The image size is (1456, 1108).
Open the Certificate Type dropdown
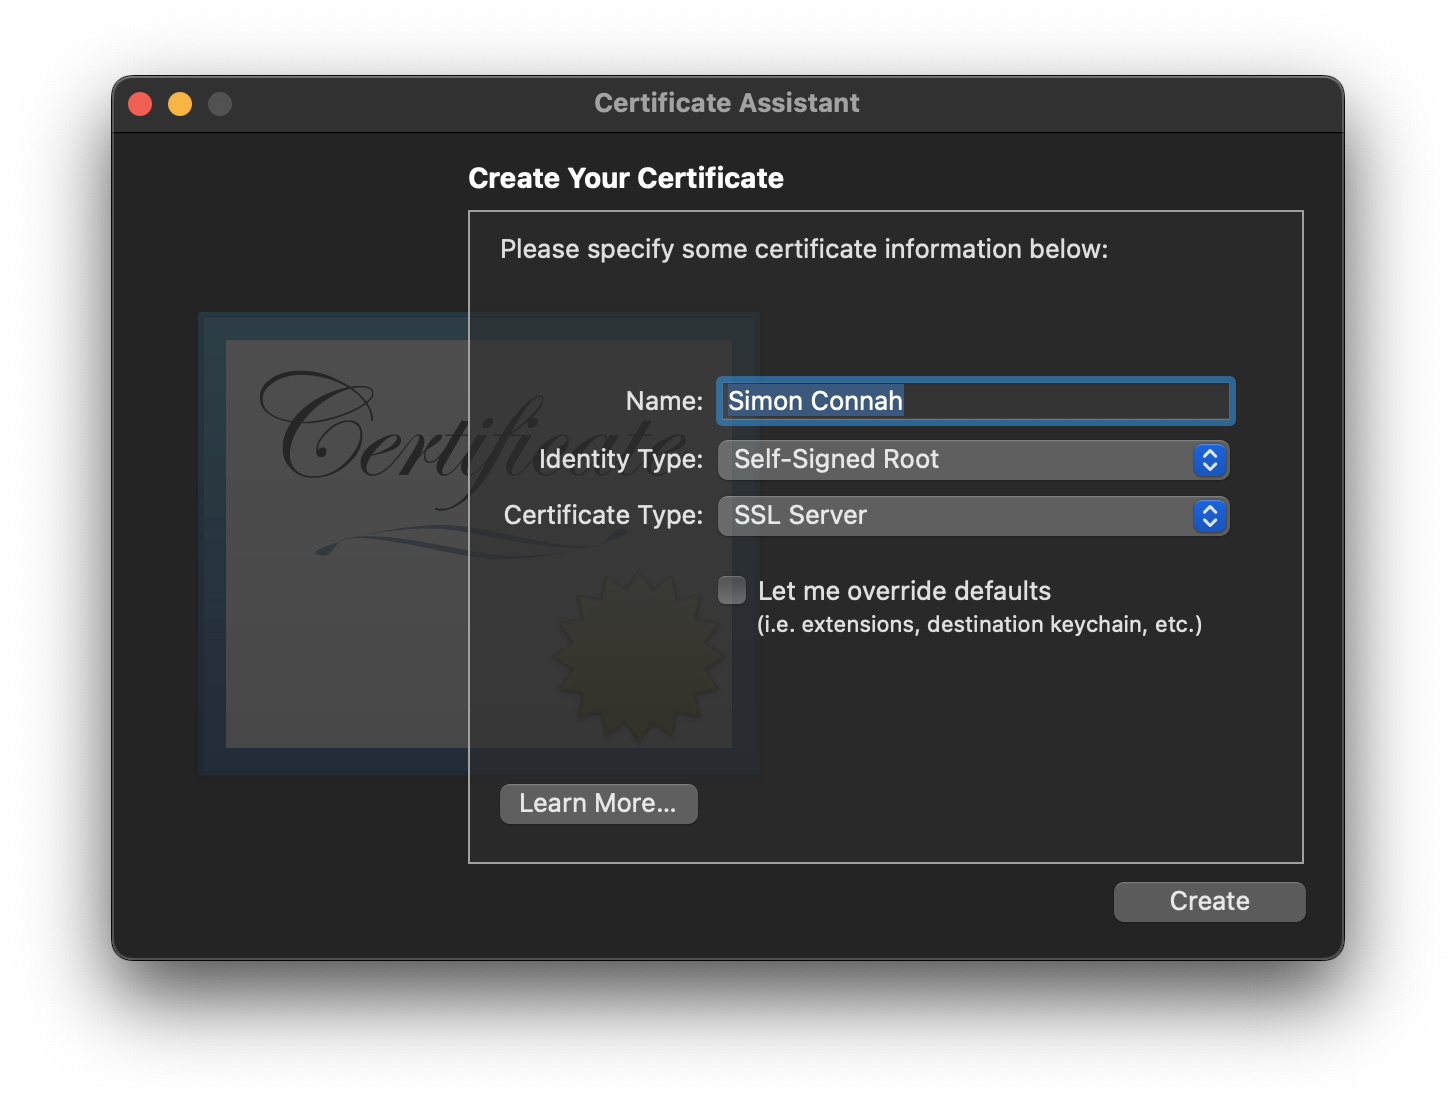(x=973, y=516)
